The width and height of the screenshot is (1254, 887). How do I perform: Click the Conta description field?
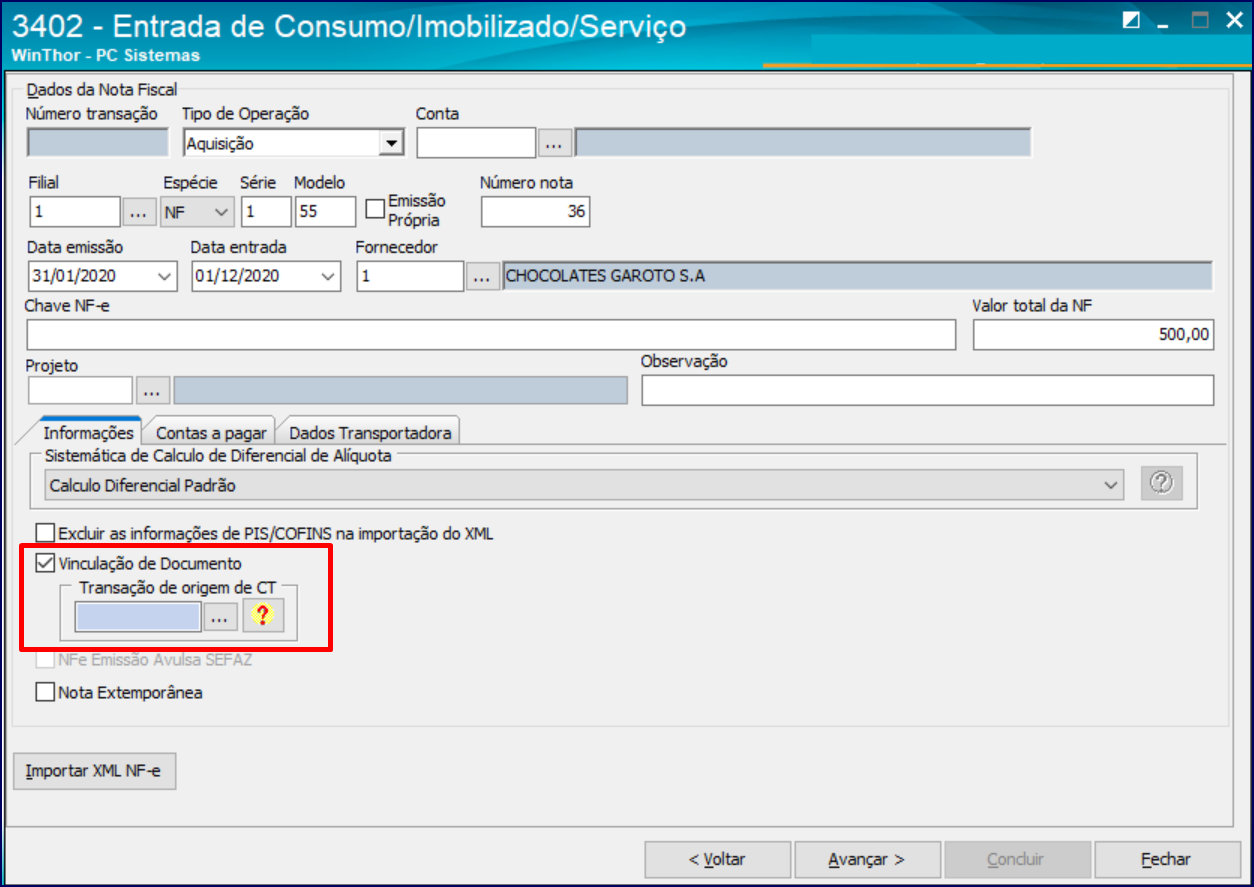click(803, 143)
